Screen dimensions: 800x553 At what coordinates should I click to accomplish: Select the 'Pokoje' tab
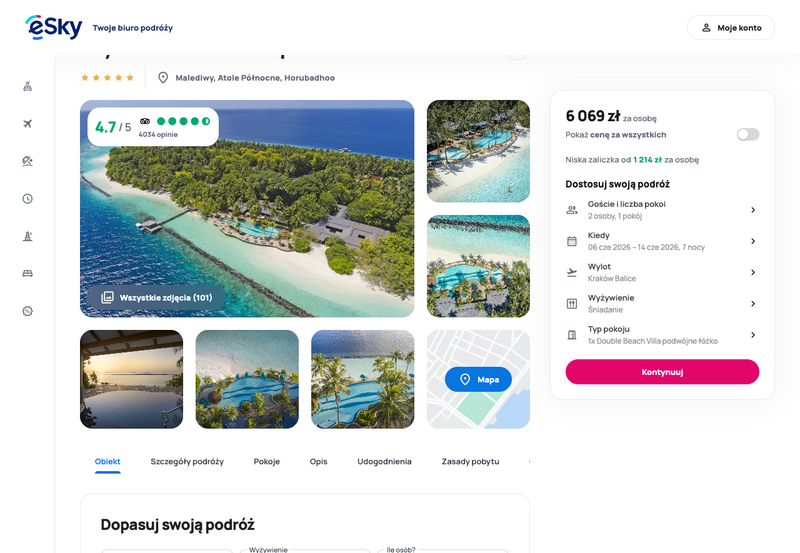tap(267, 462)
